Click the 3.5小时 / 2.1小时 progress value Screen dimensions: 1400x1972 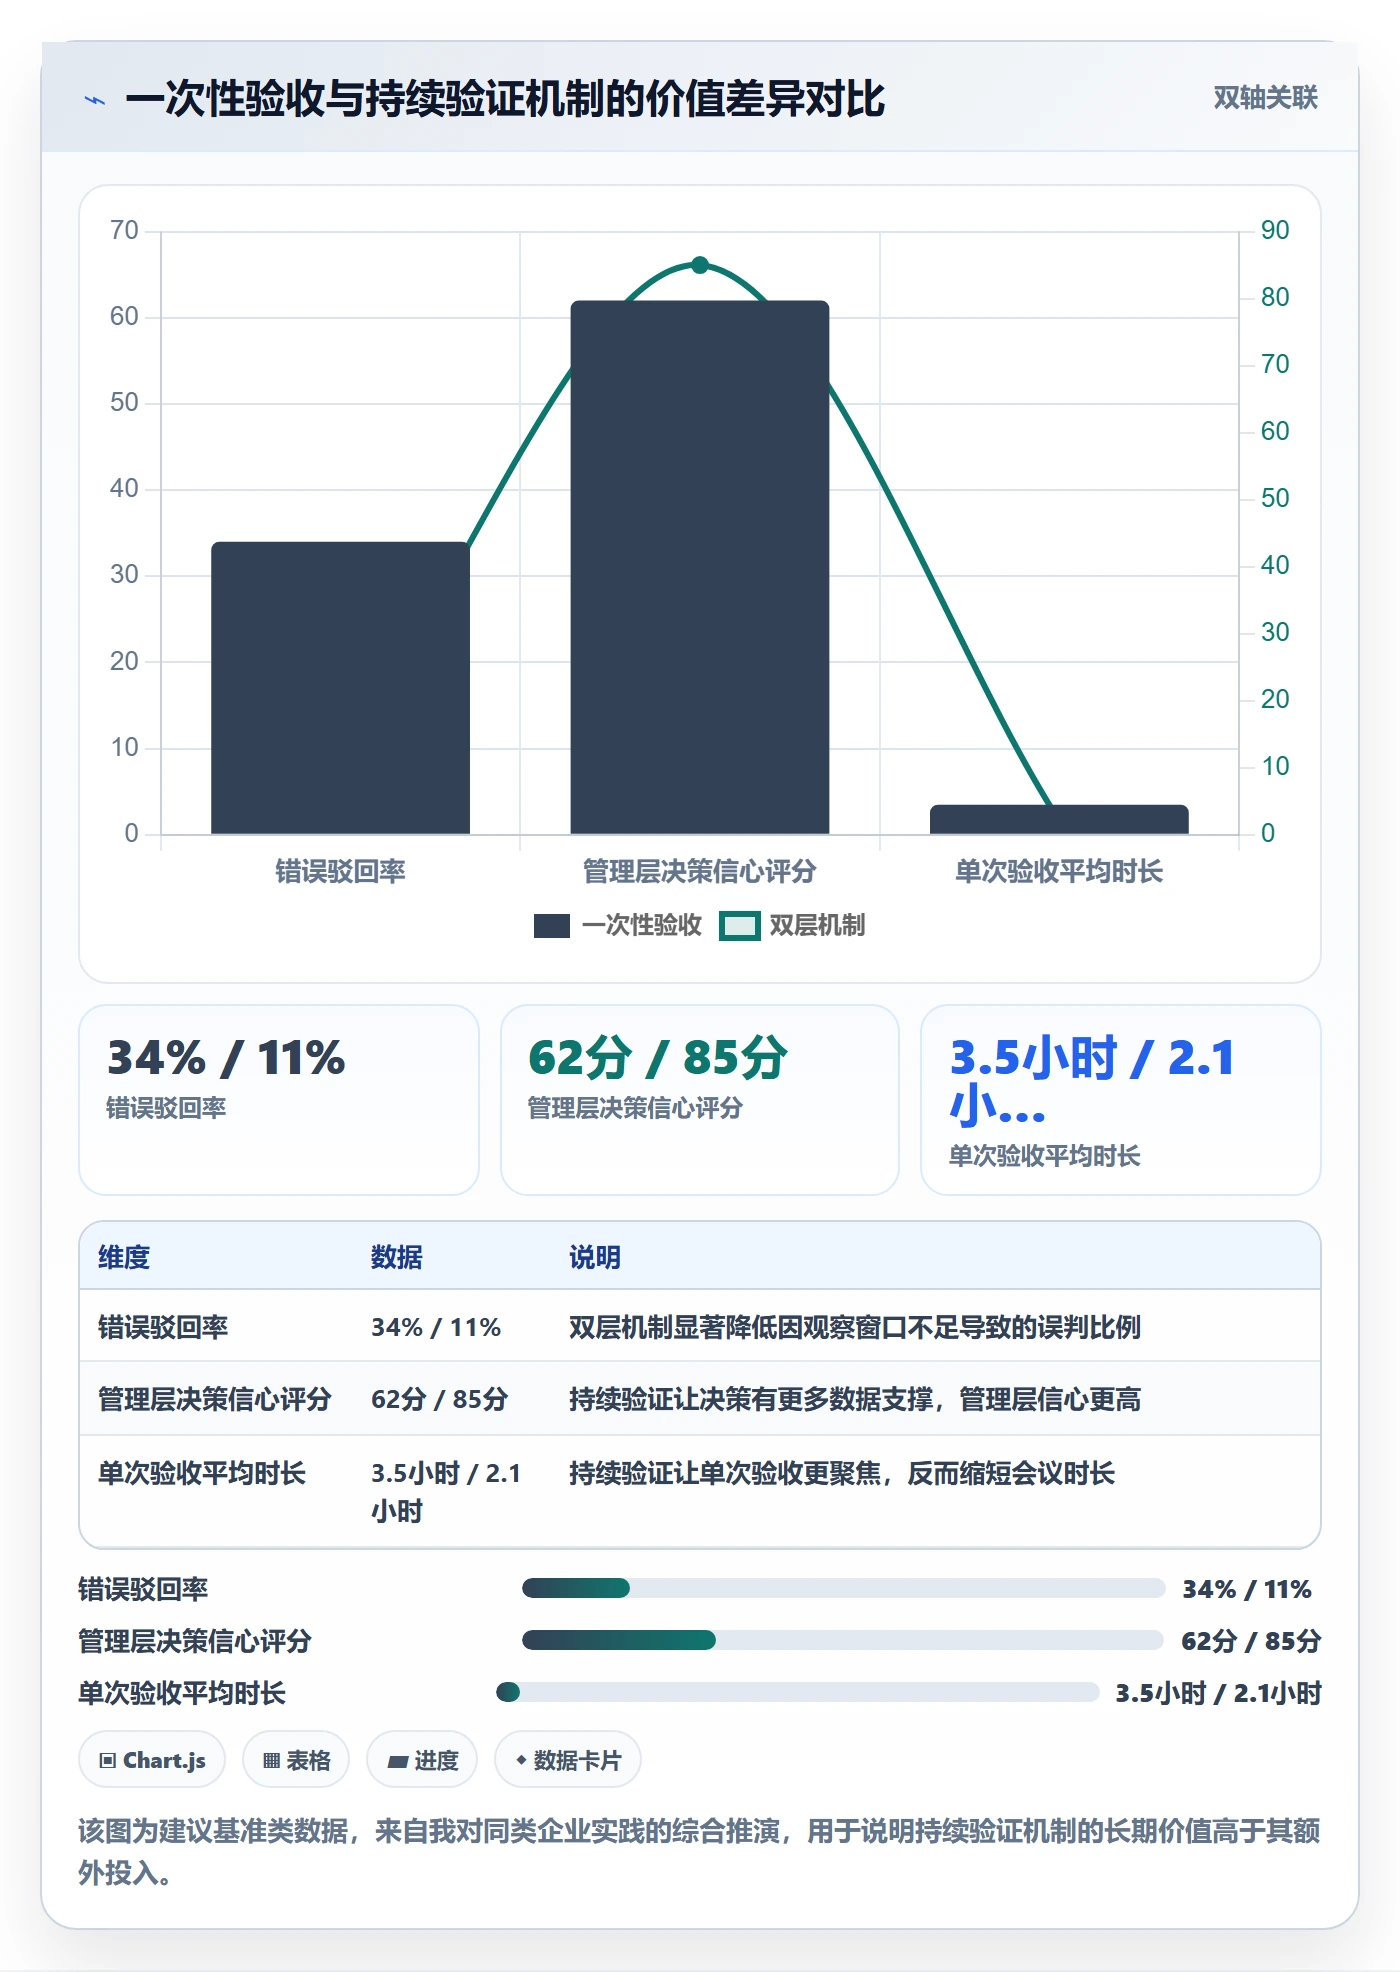pyautogui.click(x=1218, y=1693)
